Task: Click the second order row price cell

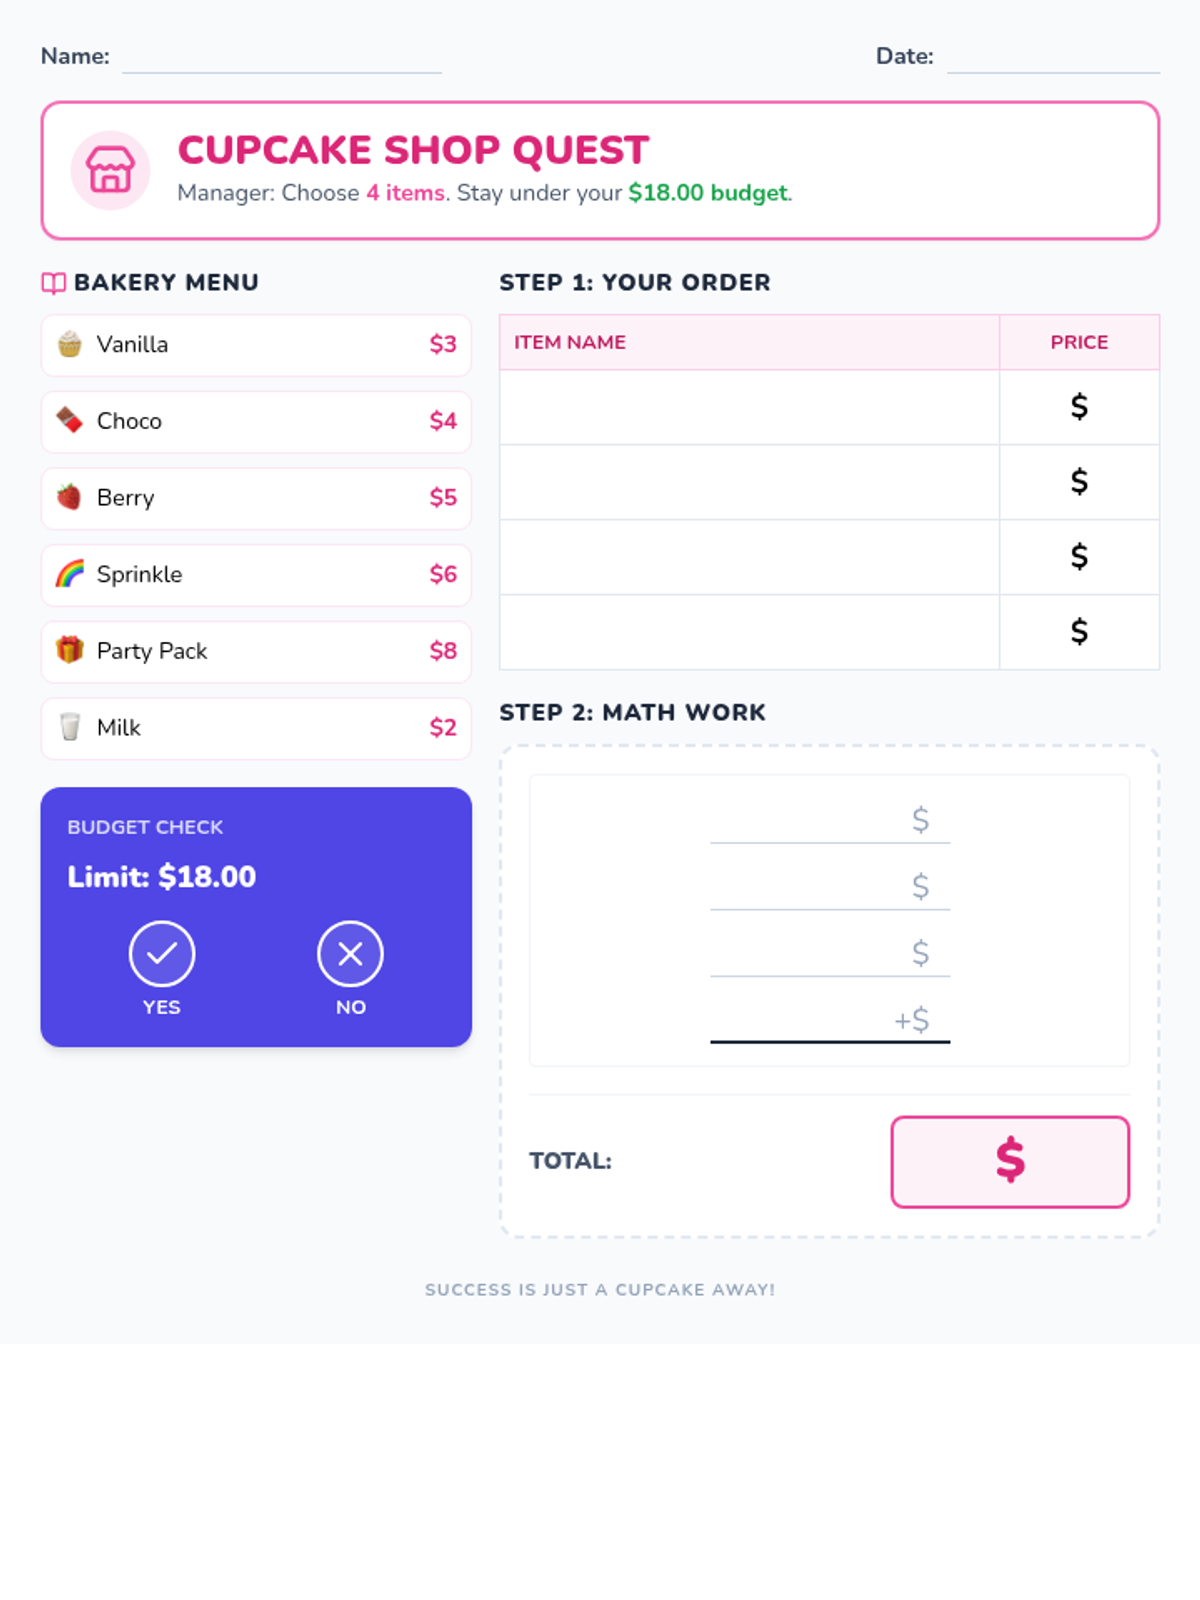Action: [1079, 482]
